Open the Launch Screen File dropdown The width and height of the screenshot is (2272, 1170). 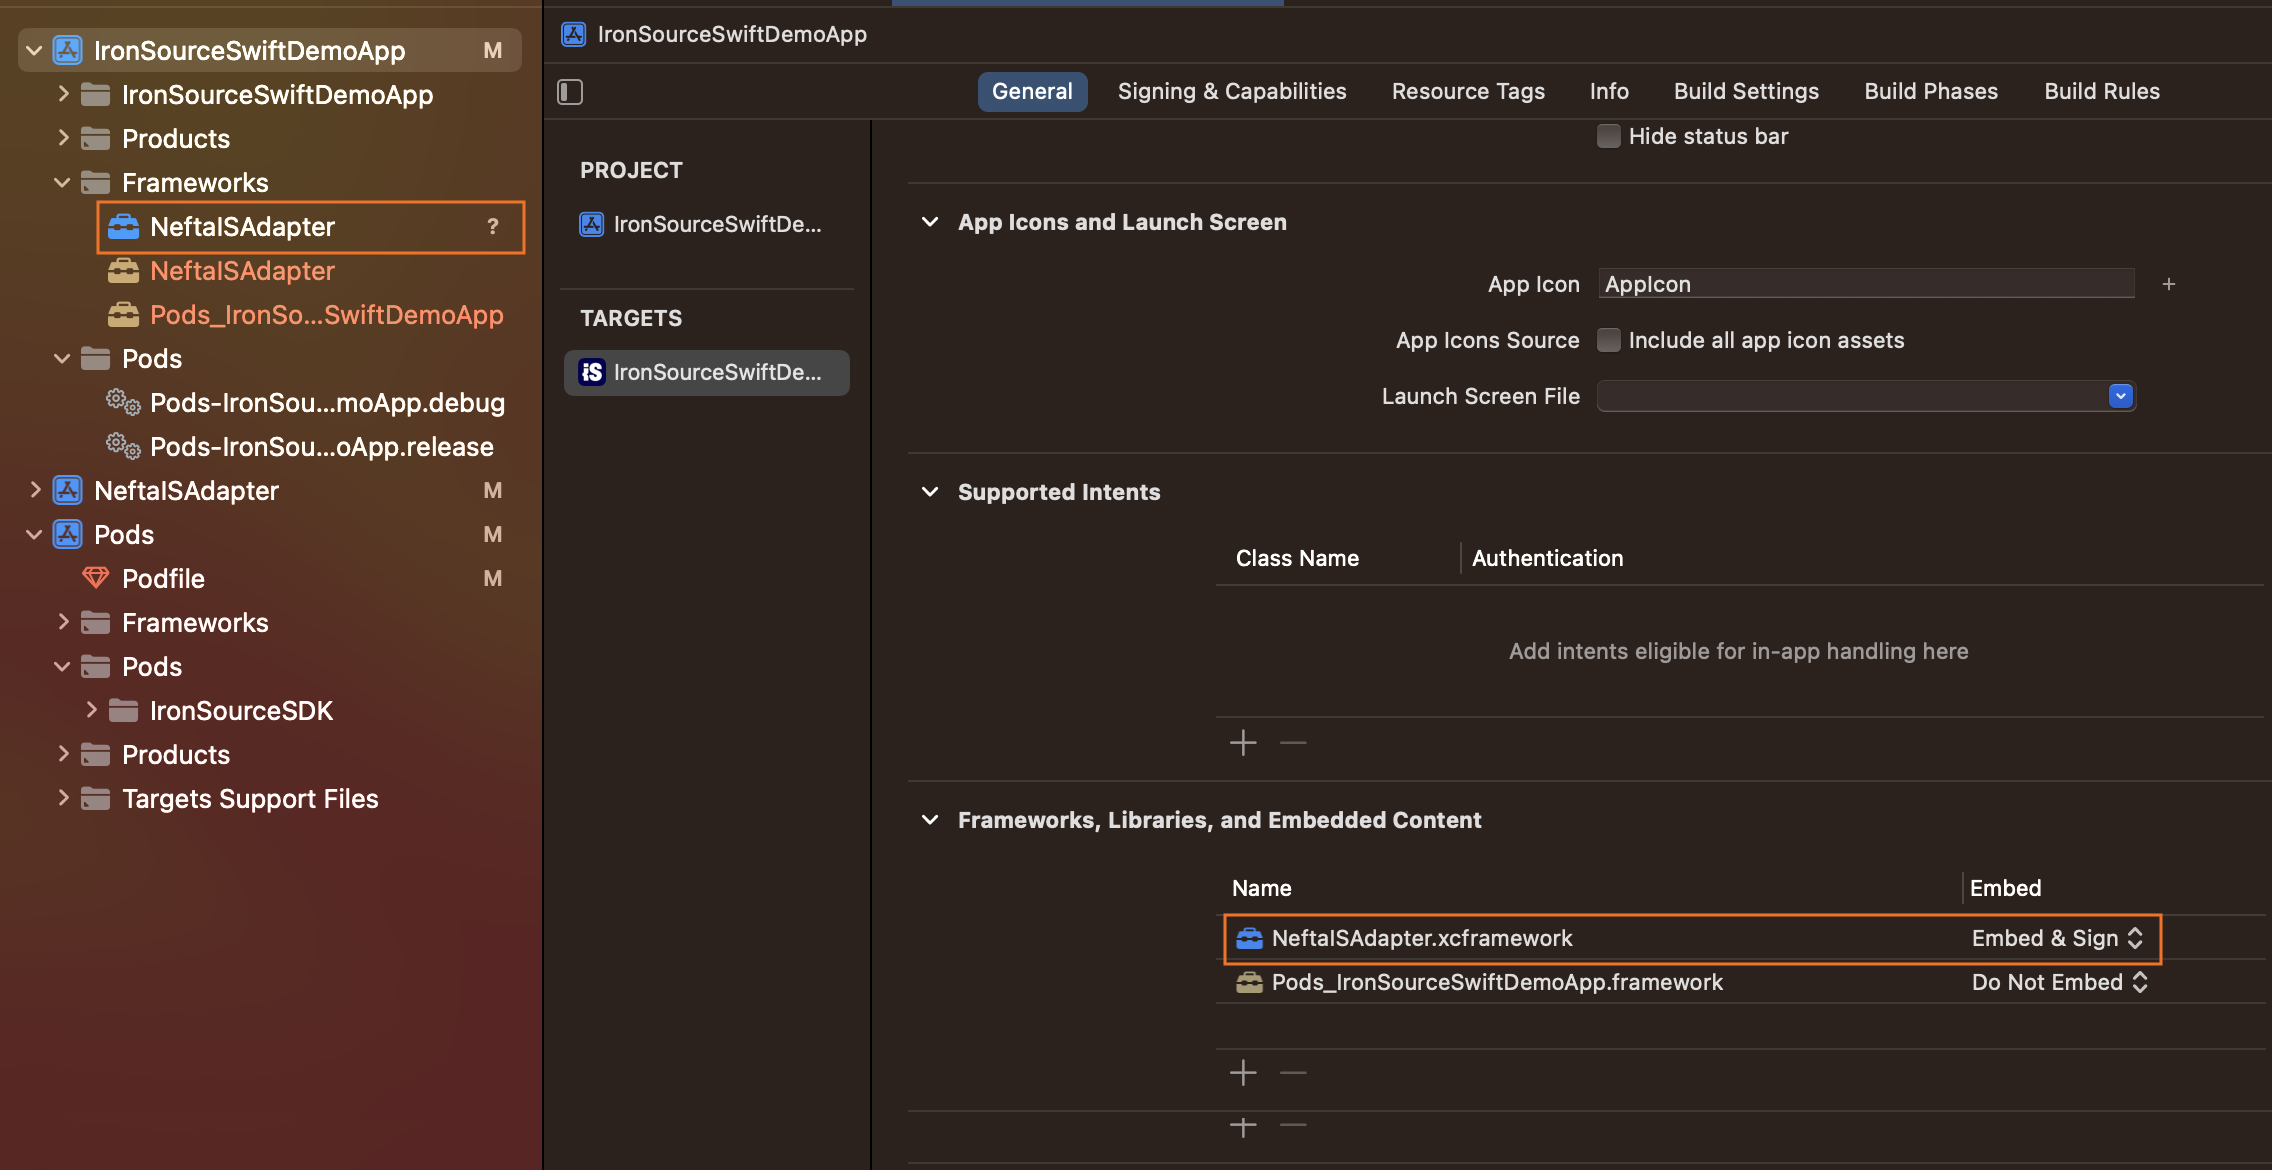click(x=2120, y=396)
